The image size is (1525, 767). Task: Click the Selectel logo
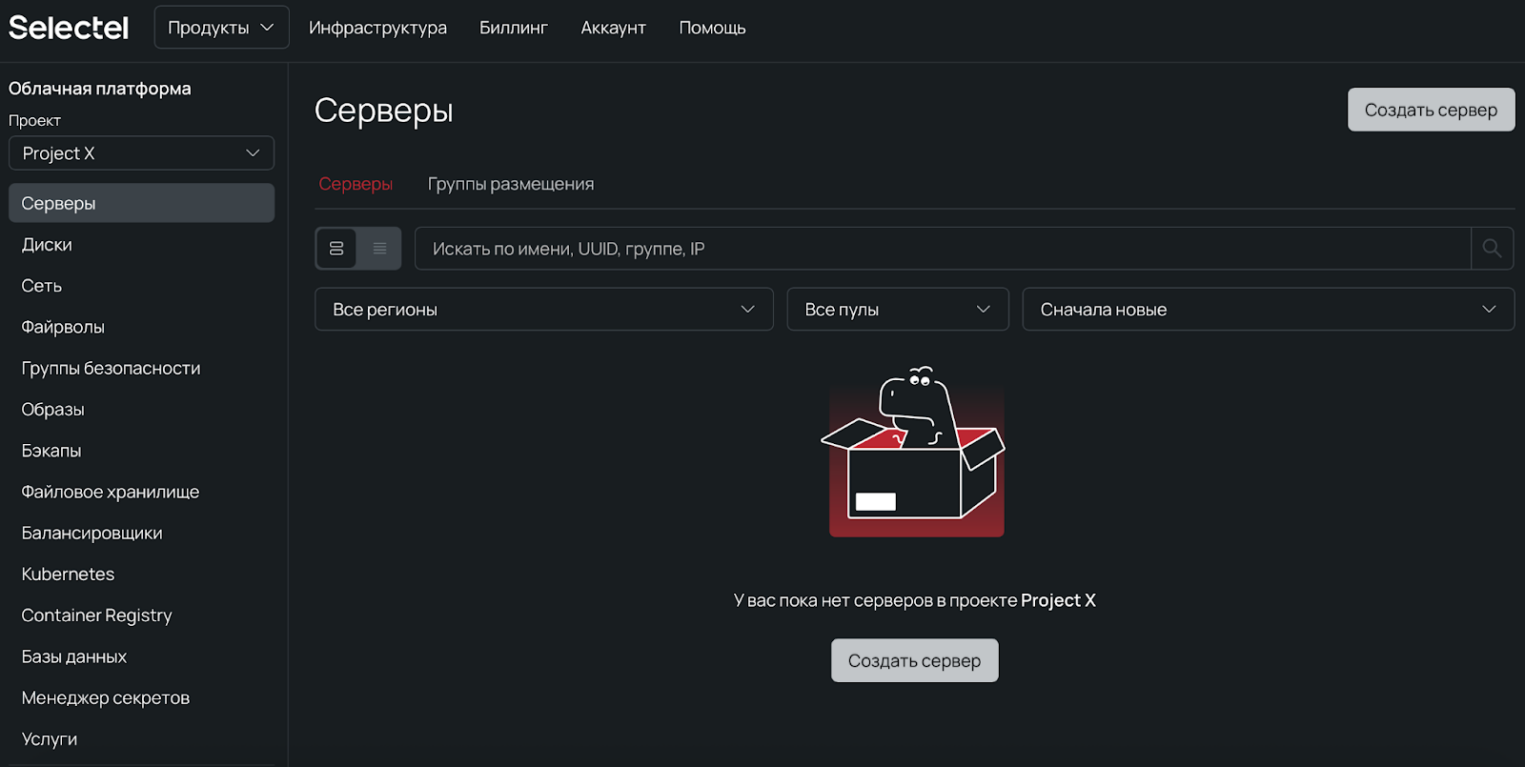[x=68, y=27]
